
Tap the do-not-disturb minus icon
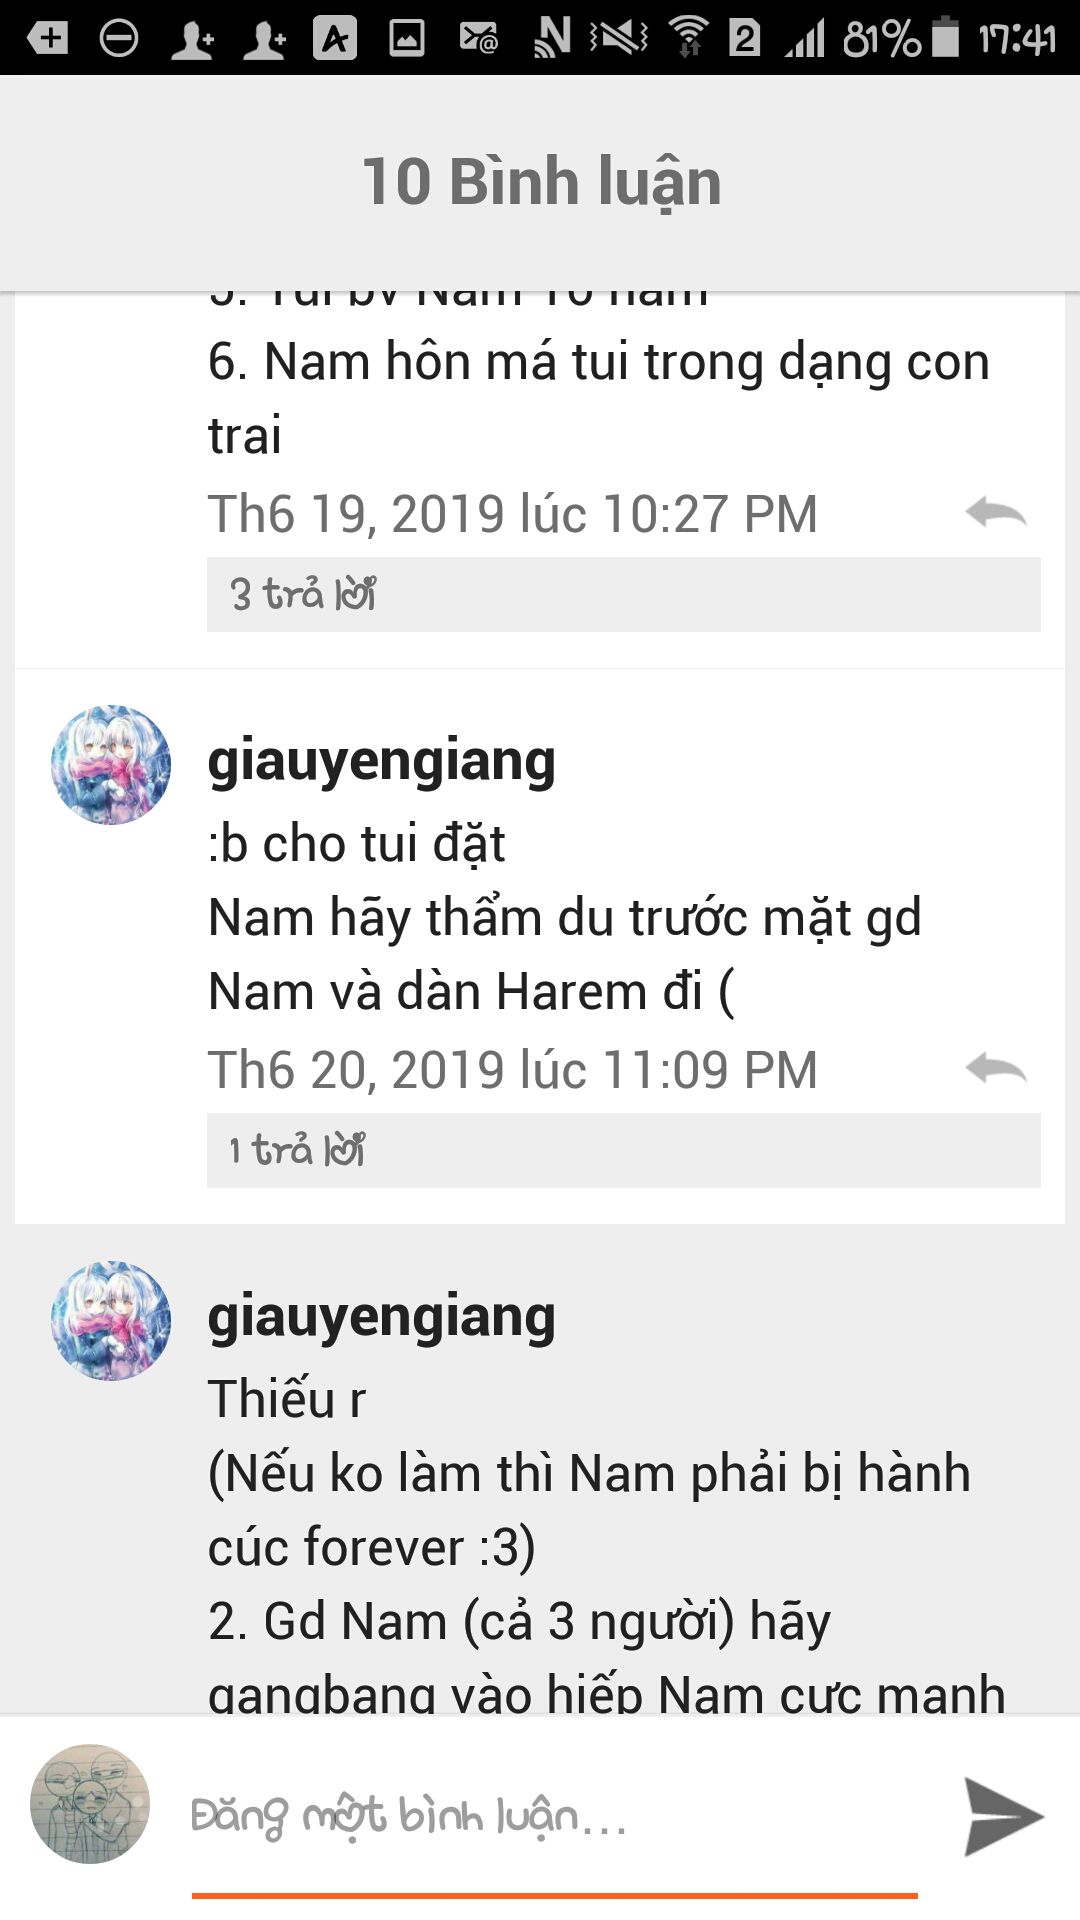(x=119, y=38)
